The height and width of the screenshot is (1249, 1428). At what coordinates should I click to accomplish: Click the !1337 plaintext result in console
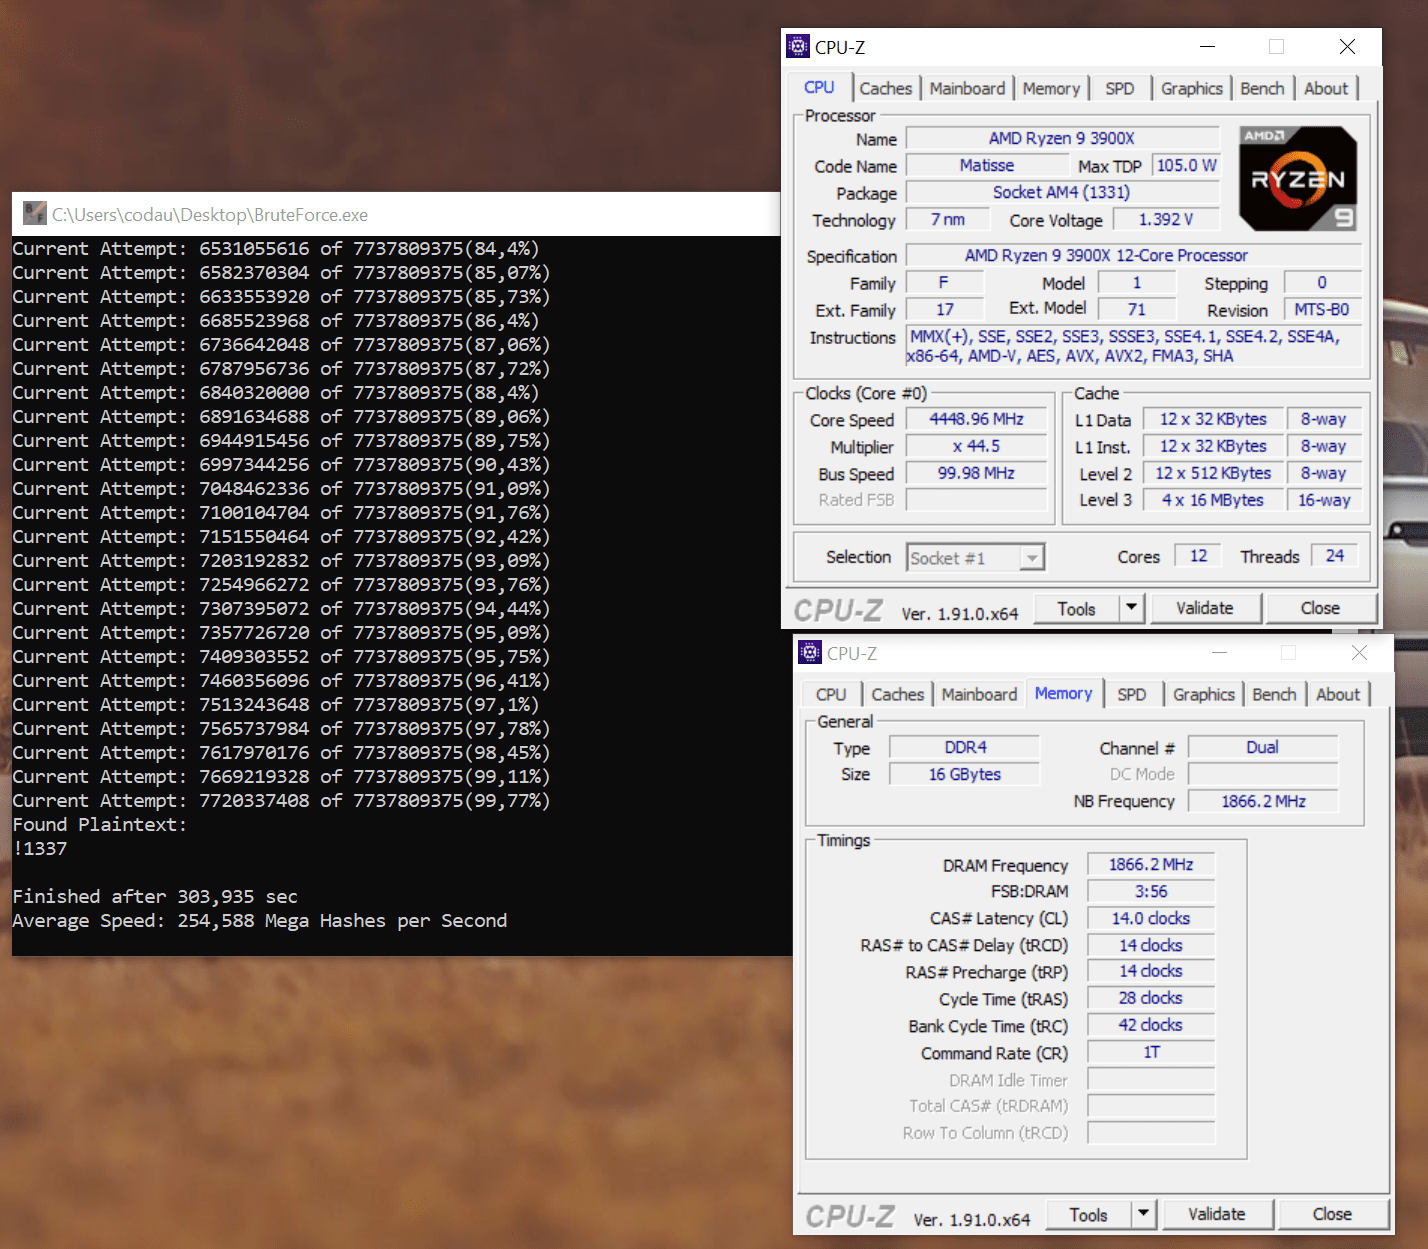tap(40, 849)
